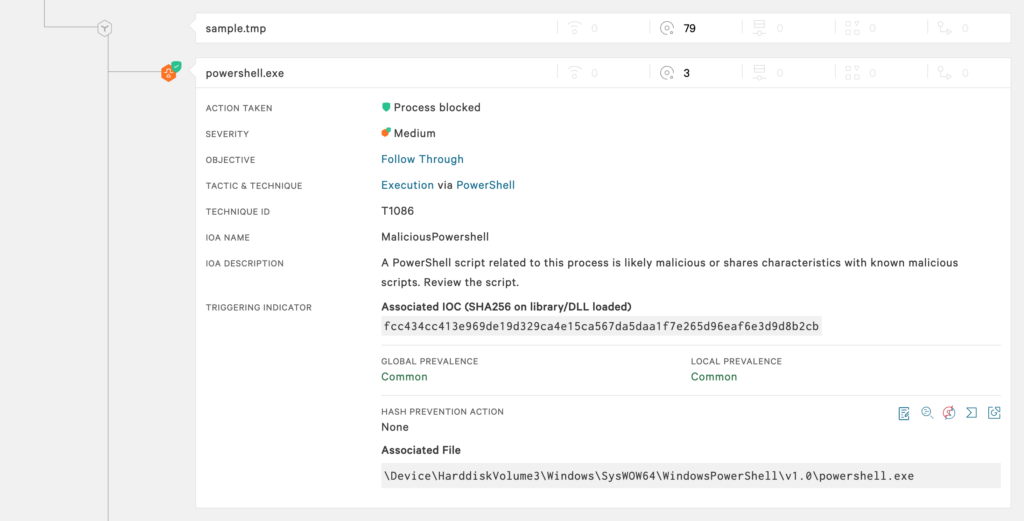Click the edit hash policy notepad icon
This screenshot has width=1024, height=521.
click(x=904, y=413)
